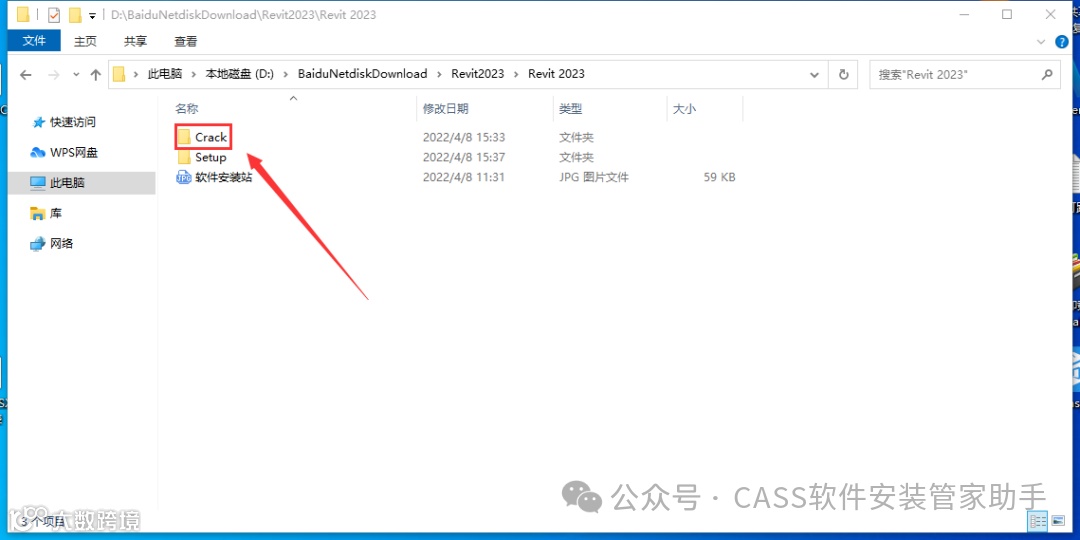Open the help question mark icon
Screen dimensions: 1080x540
[x=1061, y=42]
